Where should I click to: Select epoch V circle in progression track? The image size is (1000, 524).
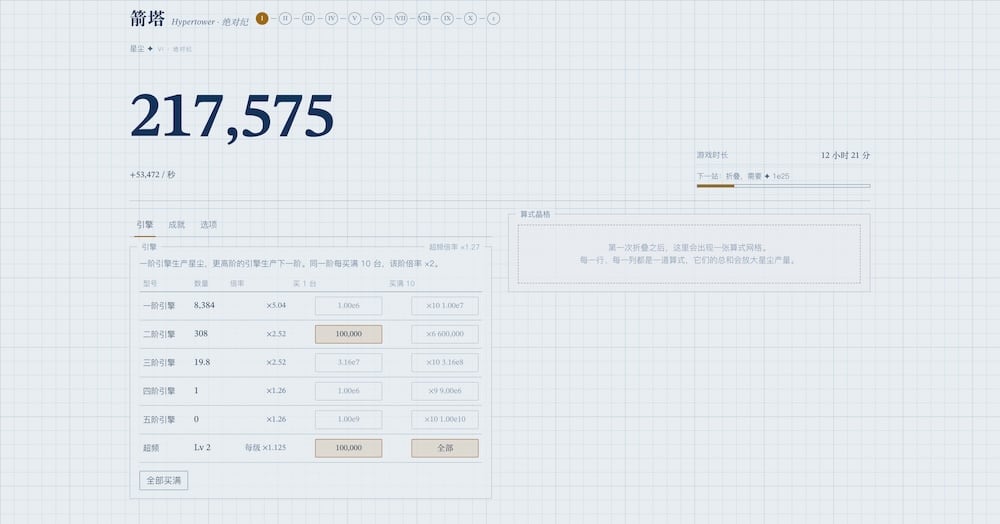pos(355,18)
